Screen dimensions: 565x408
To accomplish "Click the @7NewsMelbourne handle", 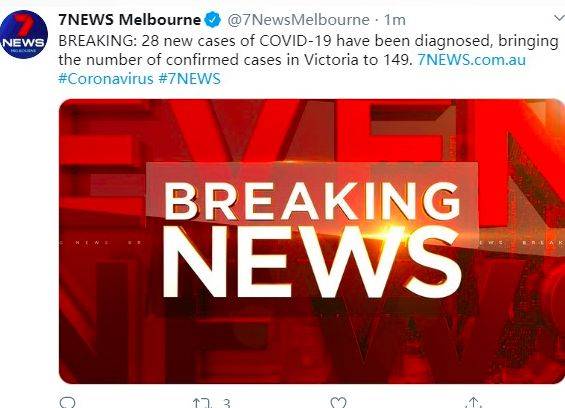I will pos(298,20).
